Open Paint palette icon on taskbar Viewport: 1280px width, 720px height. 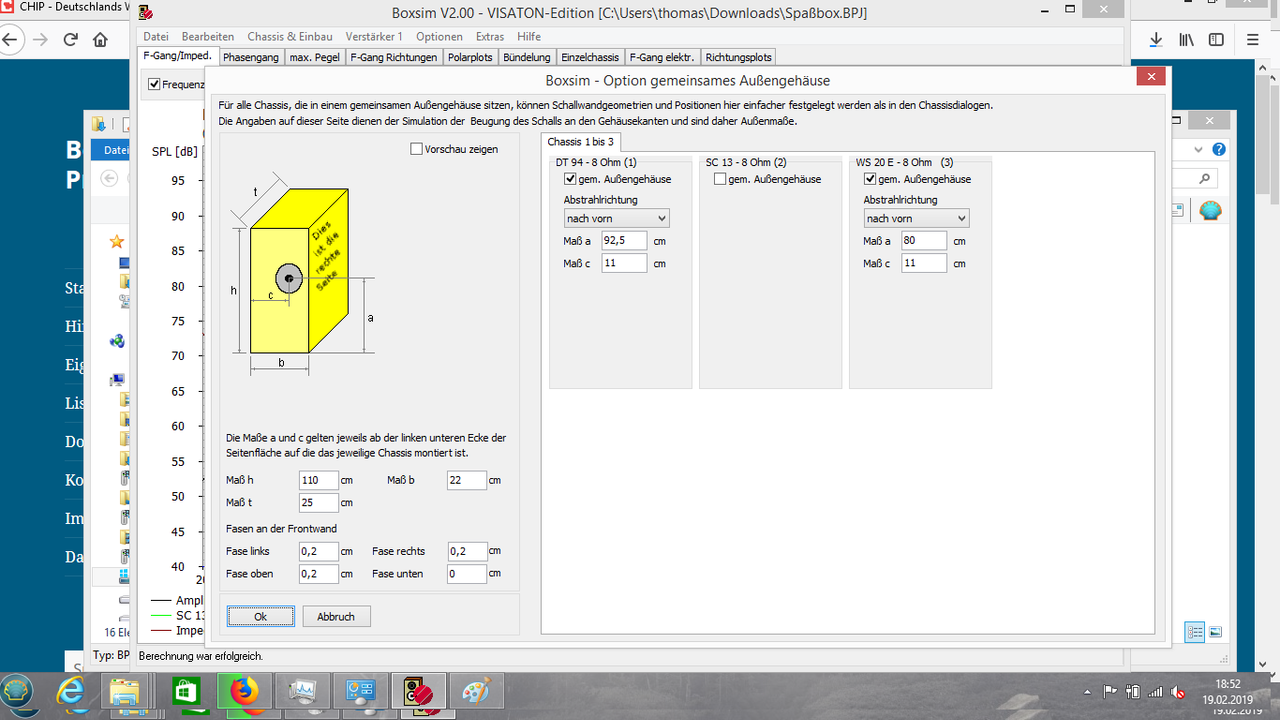pos(476,692)
